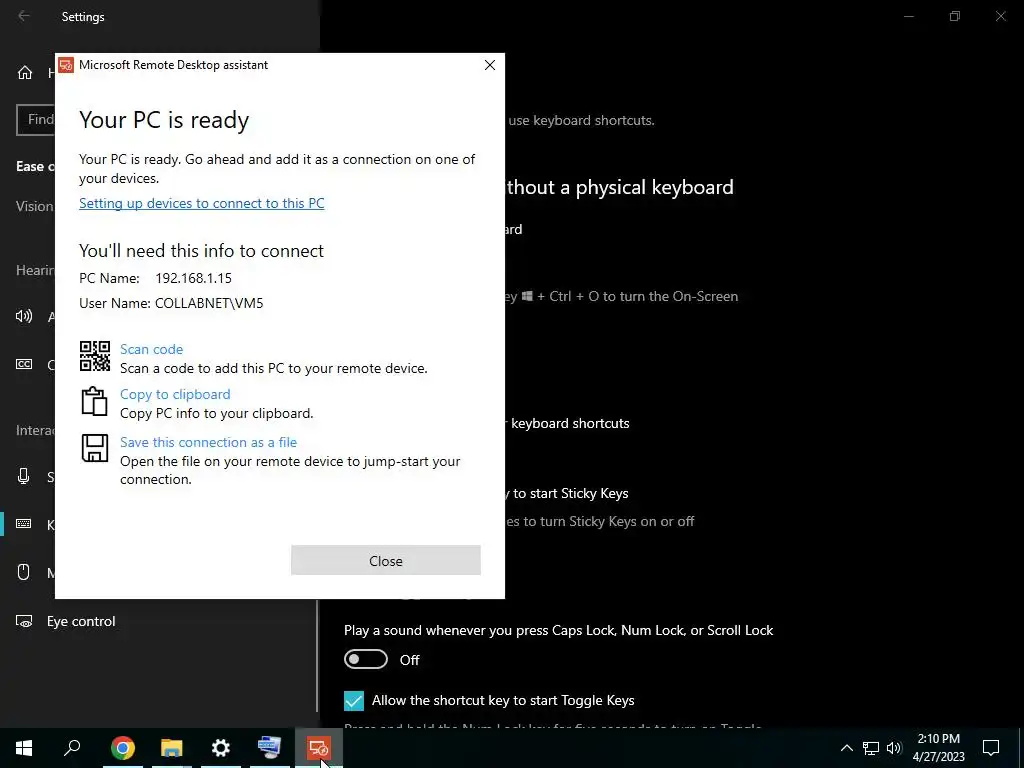Click Save this connection as a file
The width and height of the screenshot is (1024, 768).
[208, 442]
